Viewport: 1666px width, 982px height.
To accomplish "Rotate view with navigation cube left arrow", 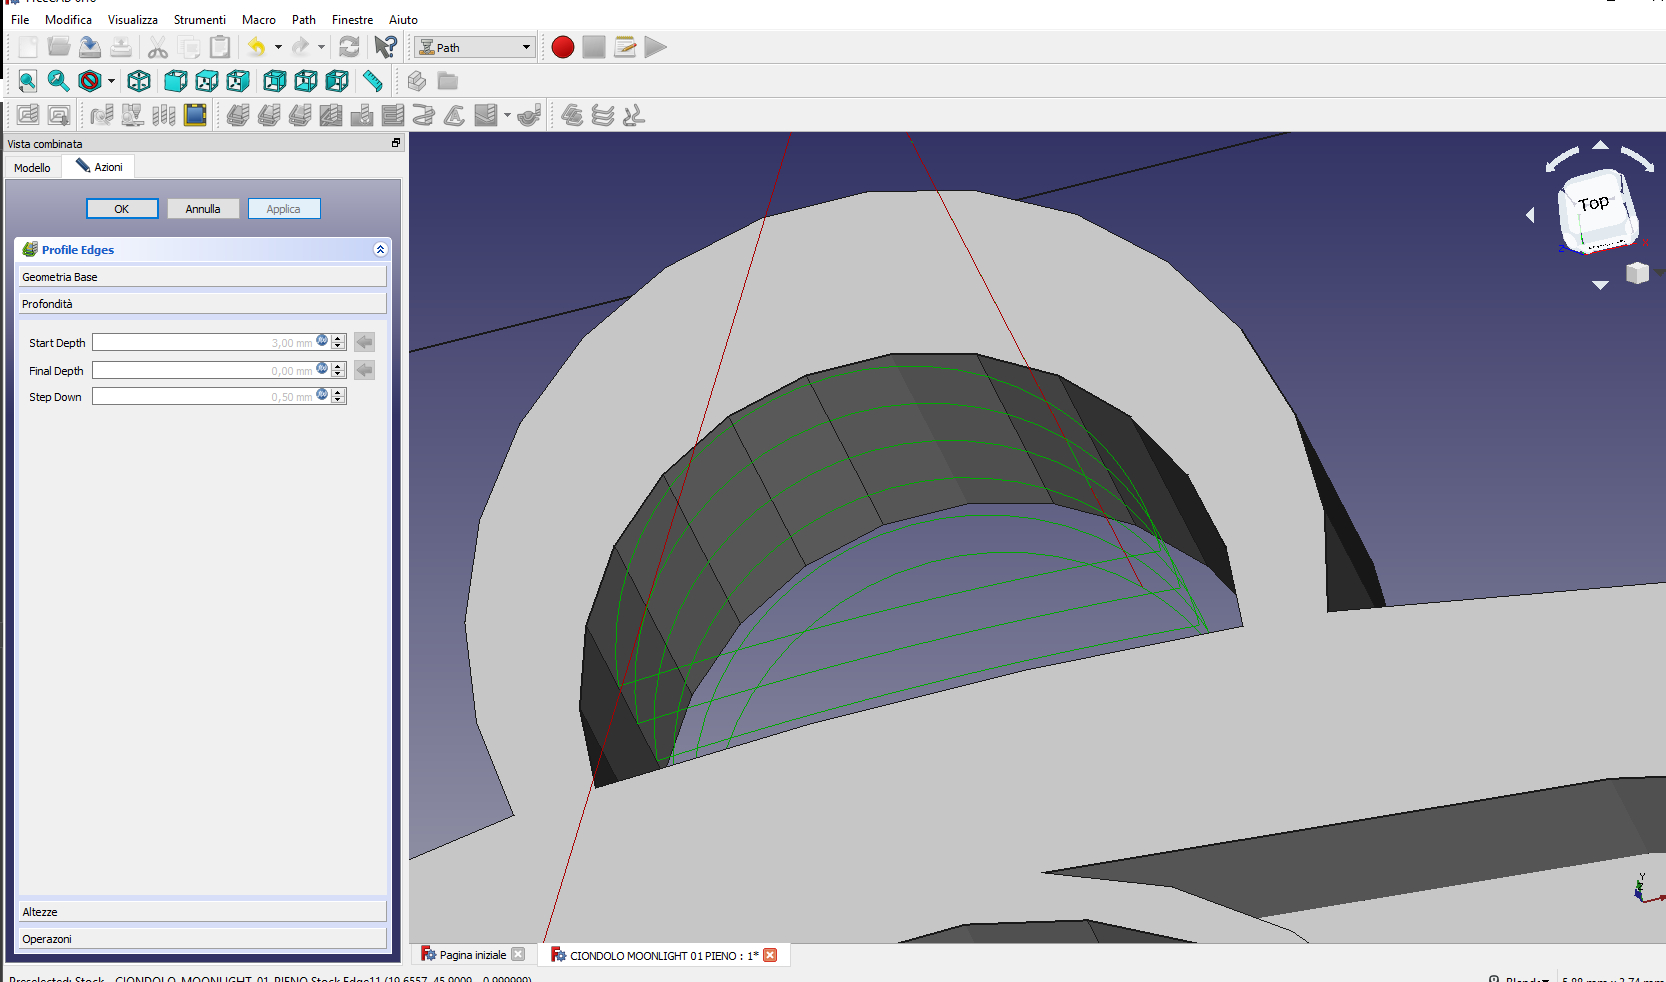I will click(x=1530, y=215).
